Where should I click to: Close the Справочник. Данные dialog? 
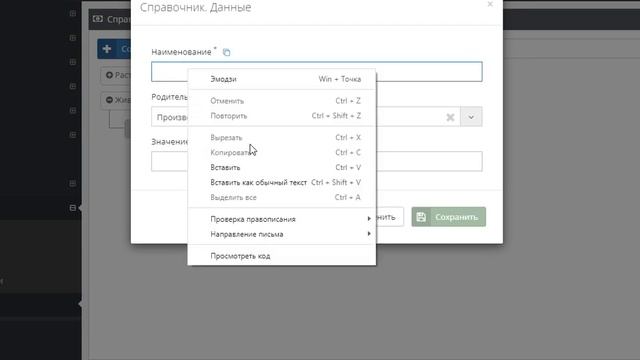click(490, 4)
